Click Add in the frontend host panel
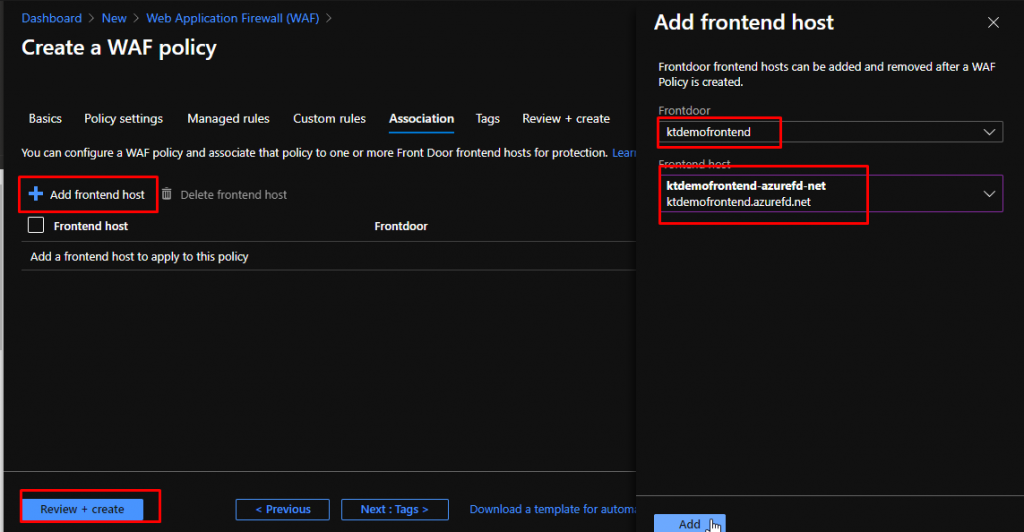 pos(690,524)
